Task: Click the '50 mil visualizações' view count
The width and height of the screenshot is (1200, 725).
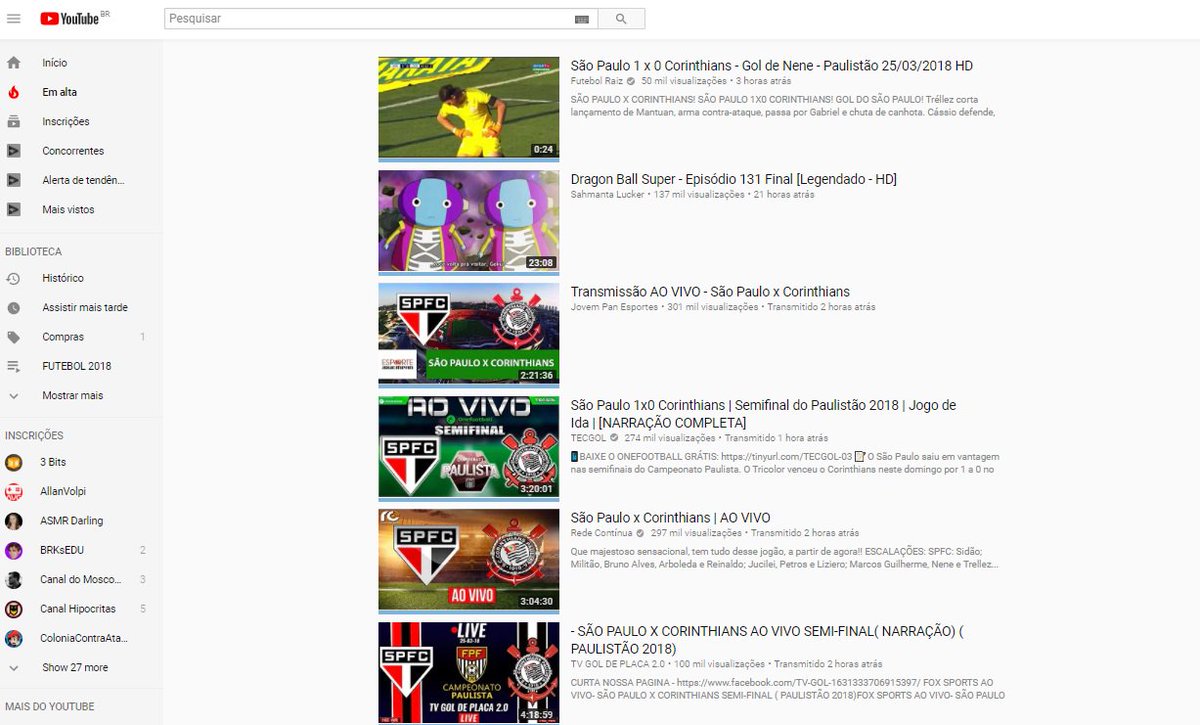Action: point(684,81)
